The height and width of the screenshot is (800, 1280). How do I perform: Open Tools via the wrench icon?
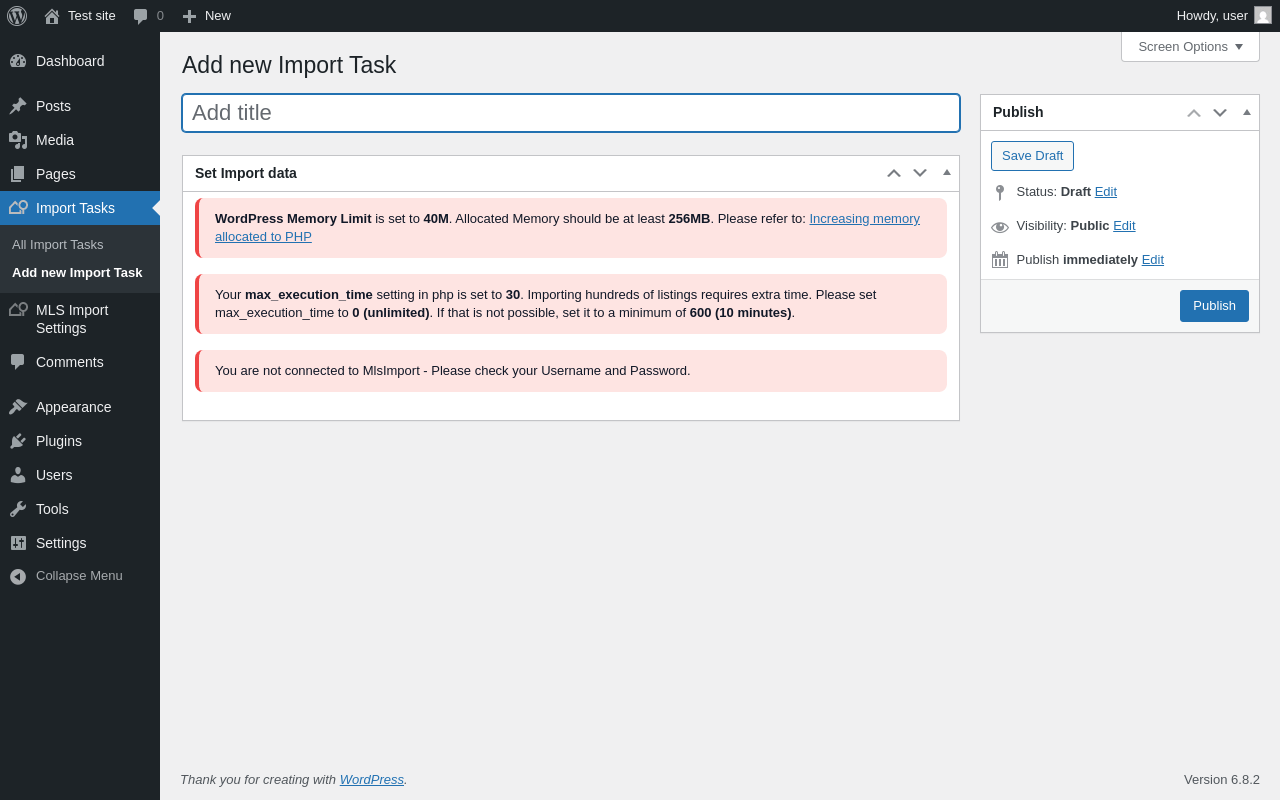coord(18,509)
